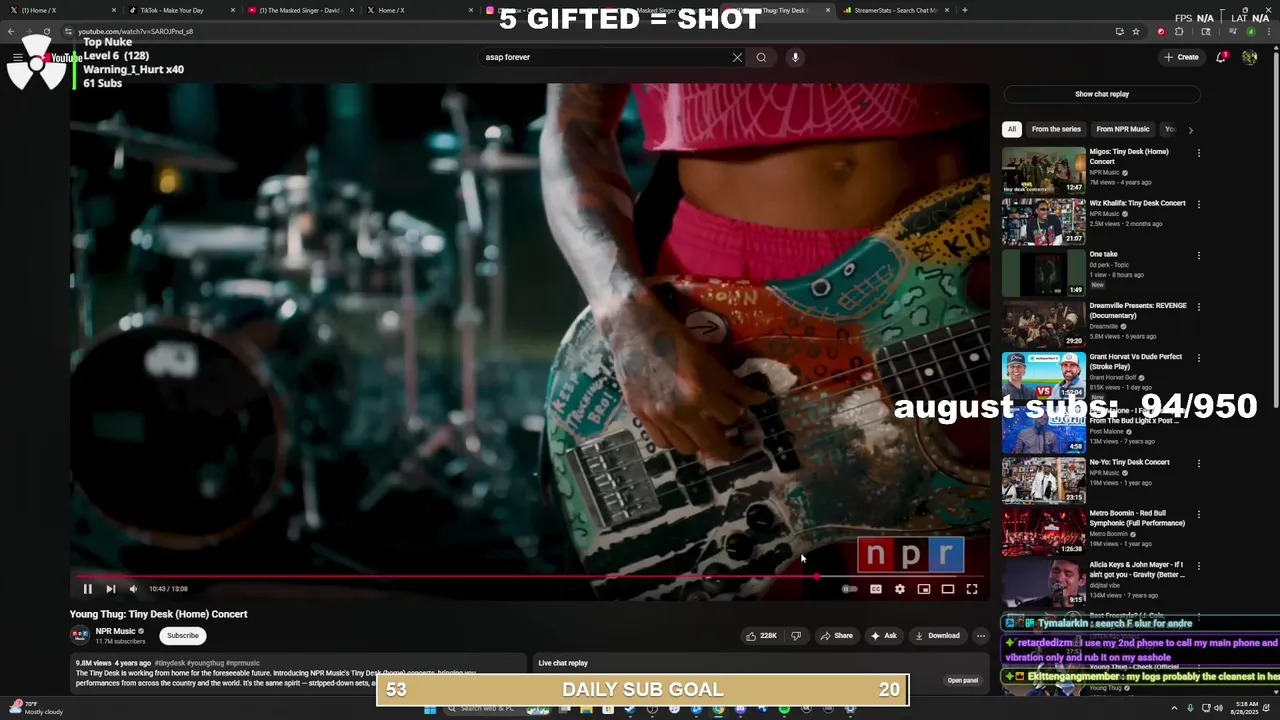Image resolution: width=1280 pixels, height=720 pixels.
Task: Open more actions menu beside Download
Action: pos(981,636)
